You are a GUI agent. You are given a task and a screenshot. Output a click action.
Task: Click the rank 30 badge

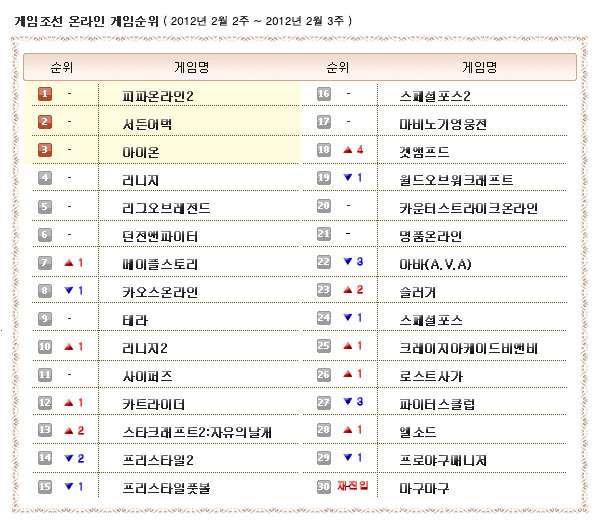pos(324,487)
